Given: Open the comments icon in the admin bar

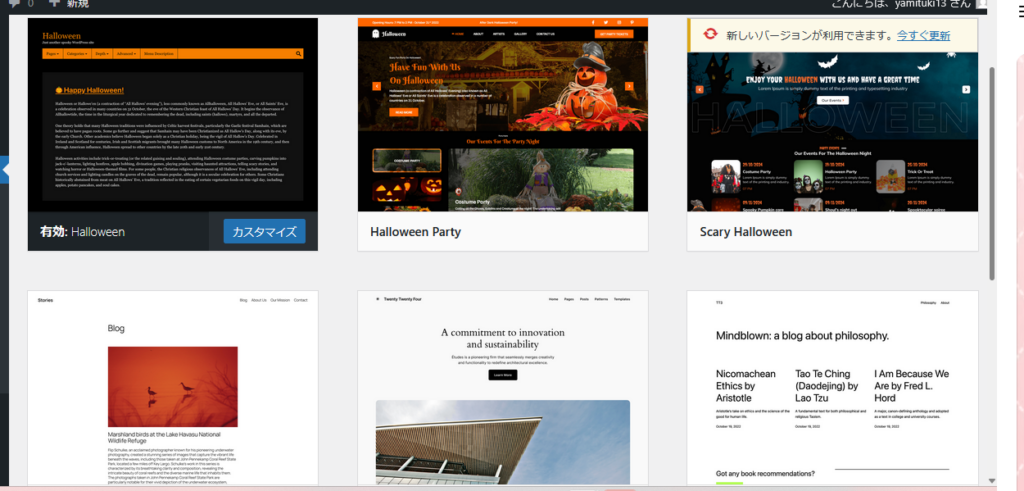Looking at the screenshot, I should [x=14, y=4].
